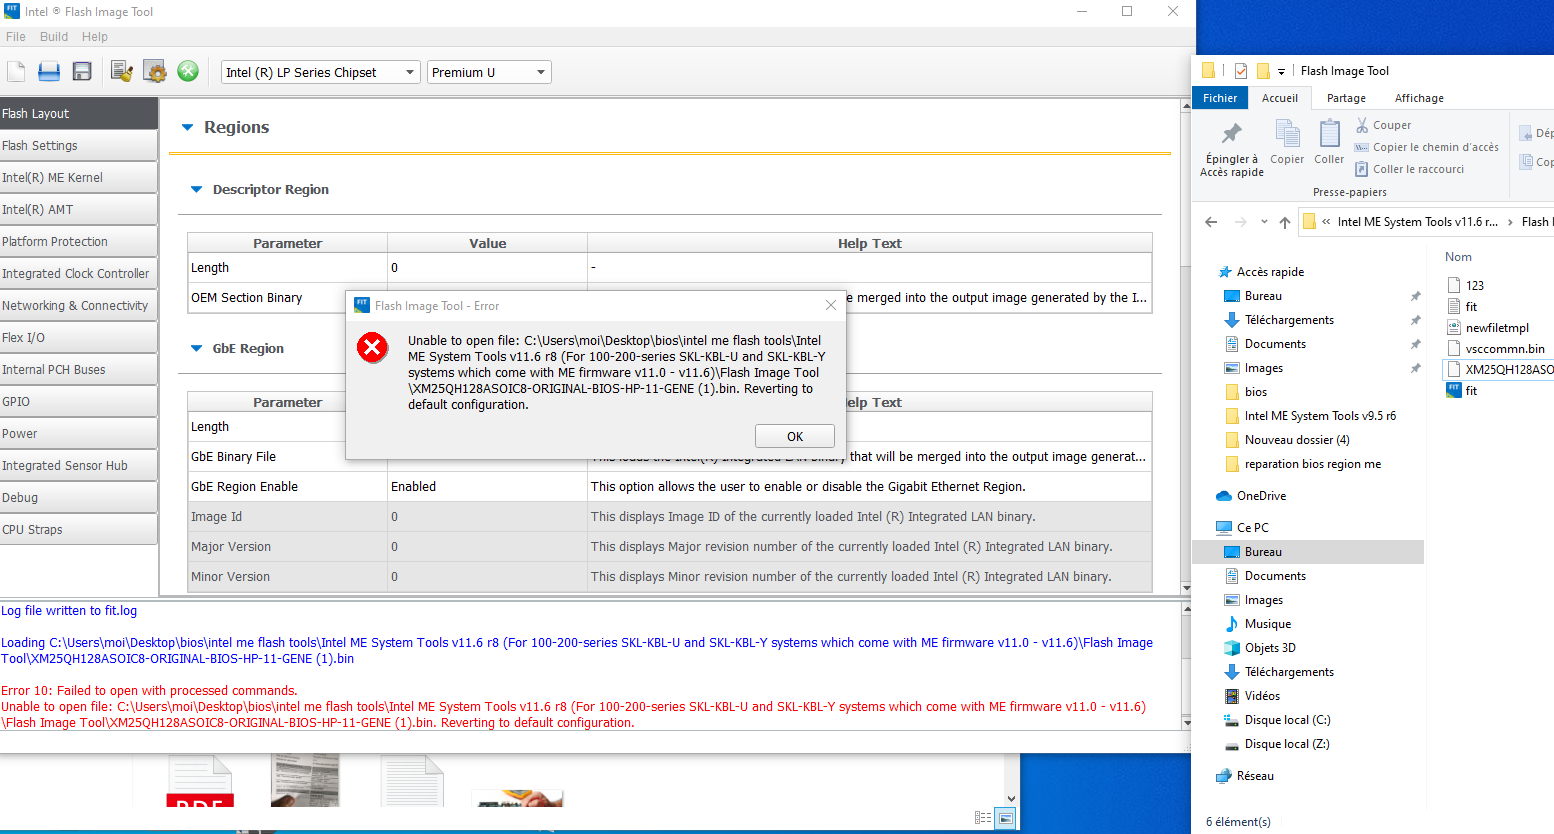Click Épingler à Accès rapide pin icon
Image resolution: width=1554 pixels, height=834 pixels.
click(x=1232, y=133)
